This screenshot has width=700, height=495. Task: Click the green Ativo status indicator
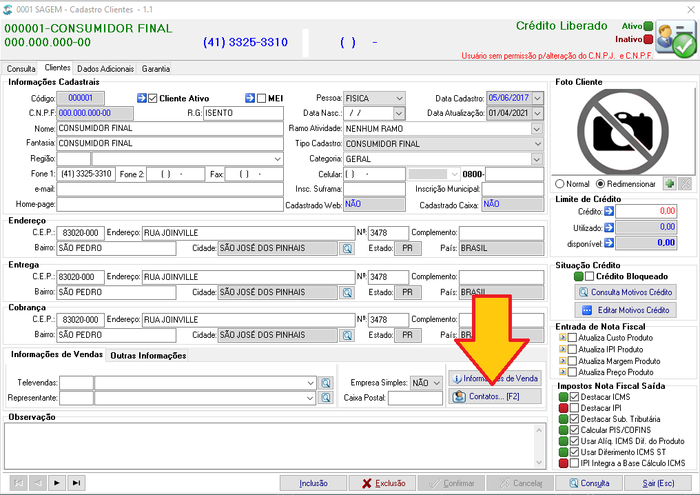pyautogui.click(x=648, y=26)
